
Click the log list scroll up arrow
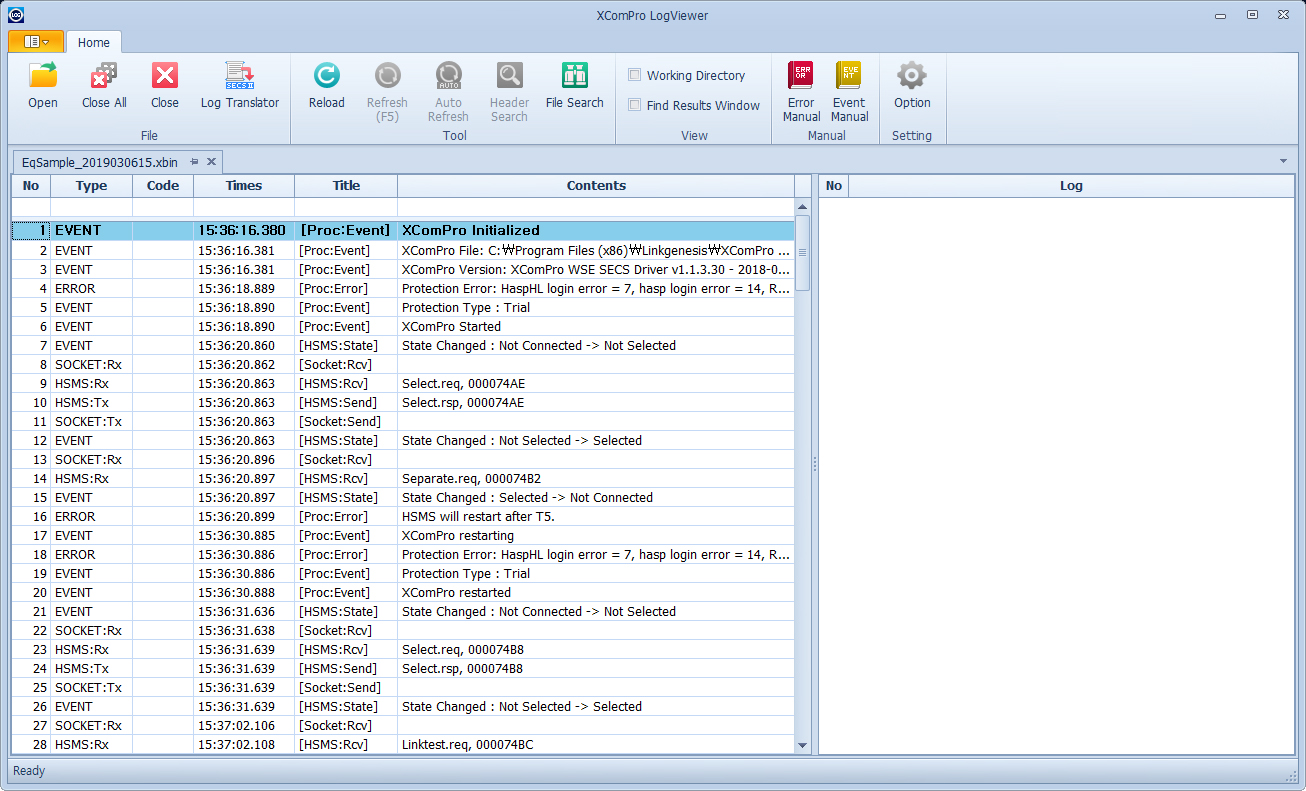point(803,206)
